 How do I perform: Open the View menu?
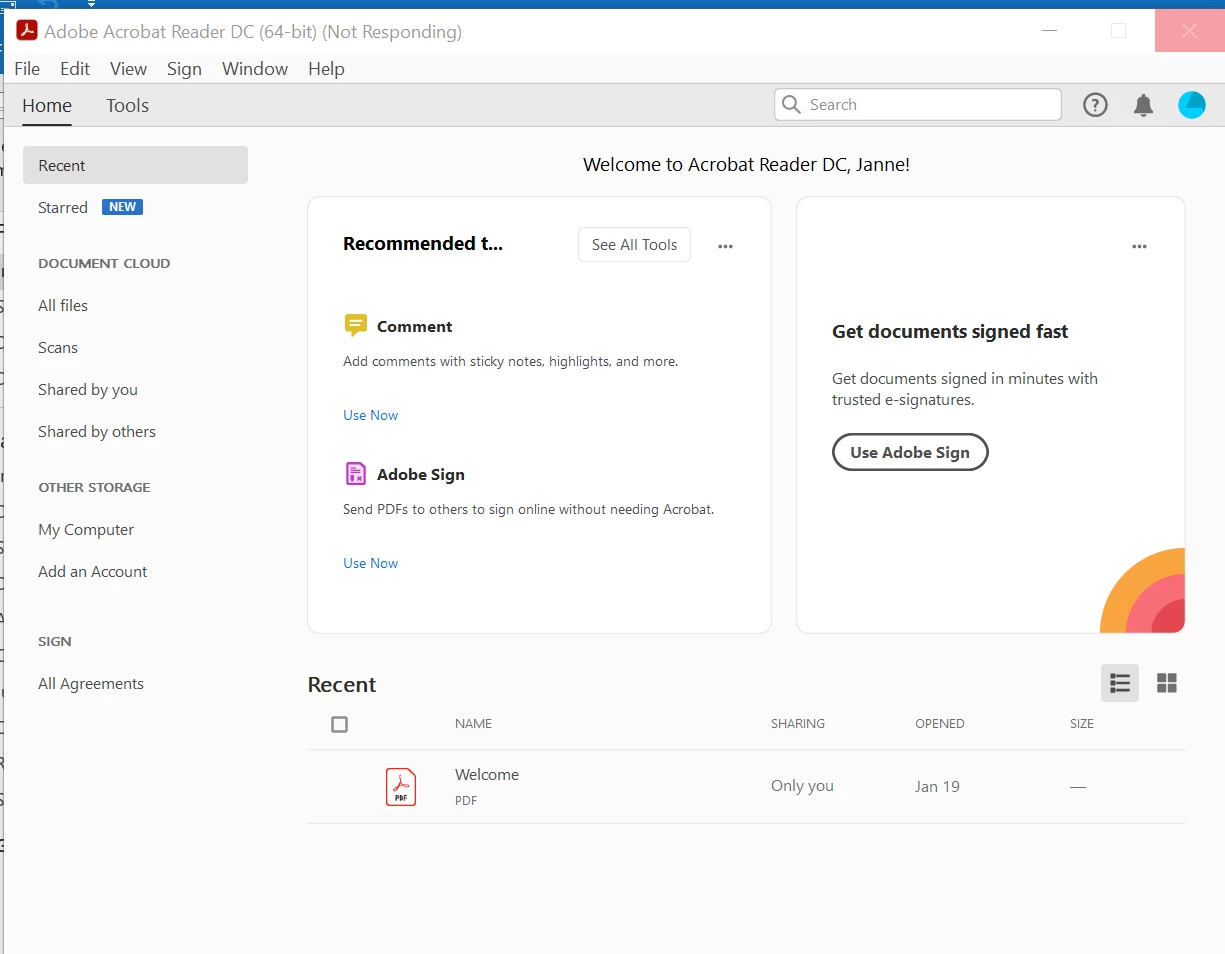129,68
